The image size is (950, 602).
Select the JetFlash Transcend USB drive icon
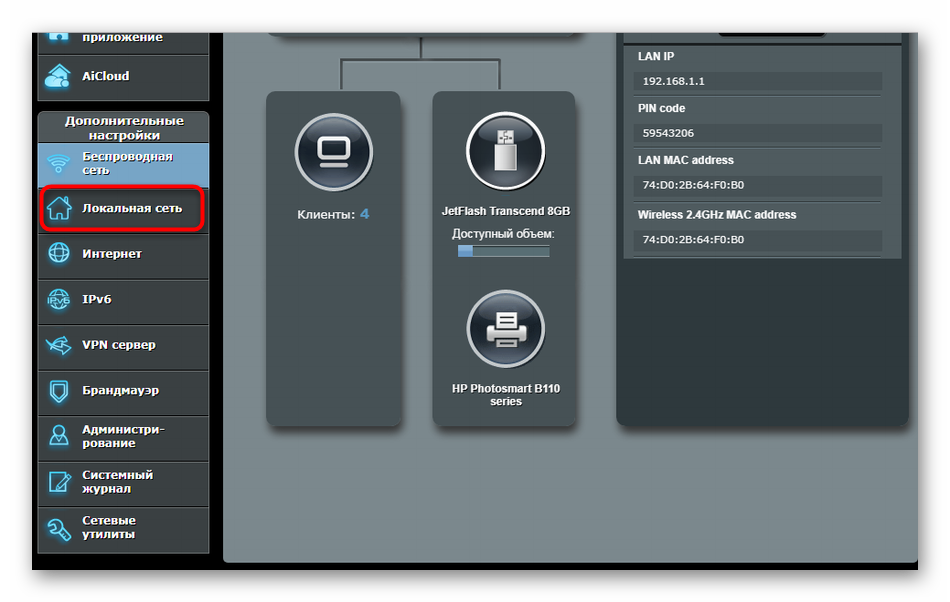(x=505, y=153)
